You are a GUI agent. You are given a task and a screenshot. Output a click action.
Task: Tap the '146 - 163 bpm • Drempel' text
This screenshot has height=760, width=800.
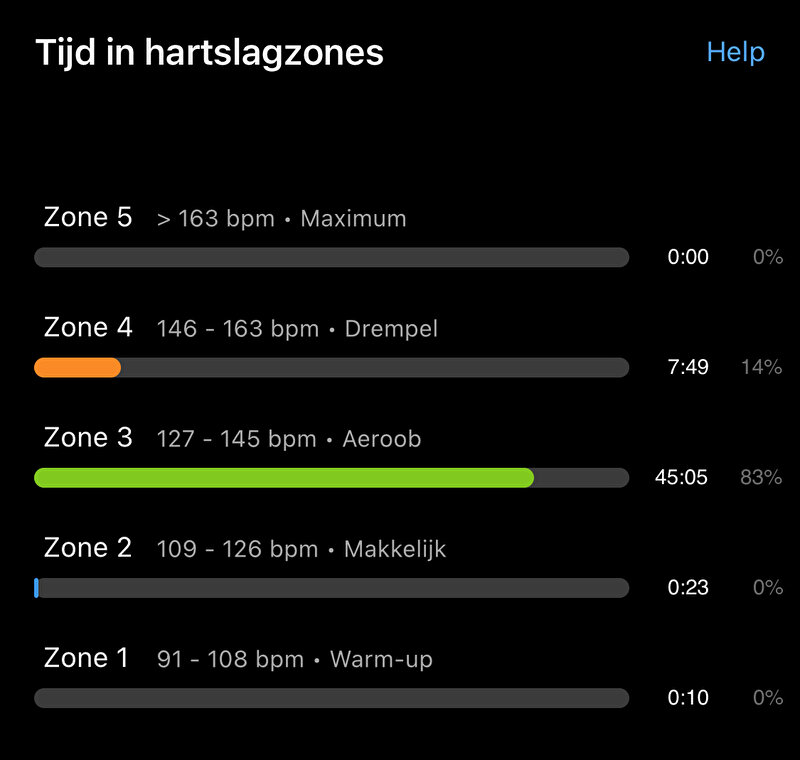tap(297, 329)
